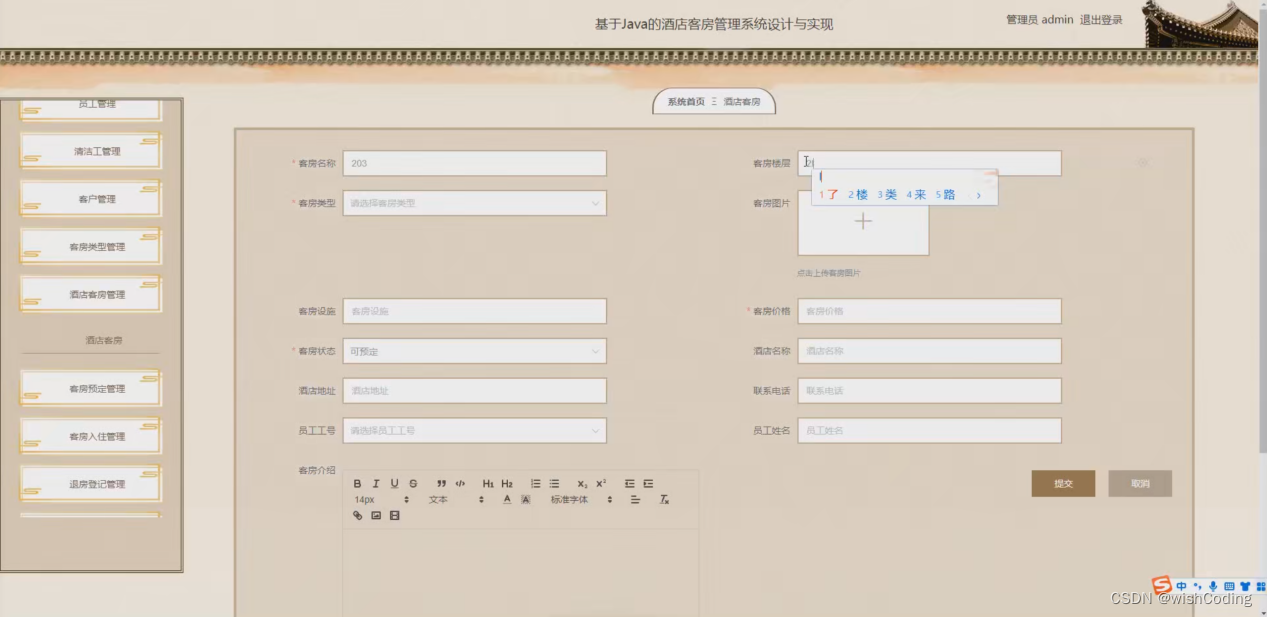Open 客房入住管理 in the sidebar
1267x617 pixels.
tap(91, 437)
